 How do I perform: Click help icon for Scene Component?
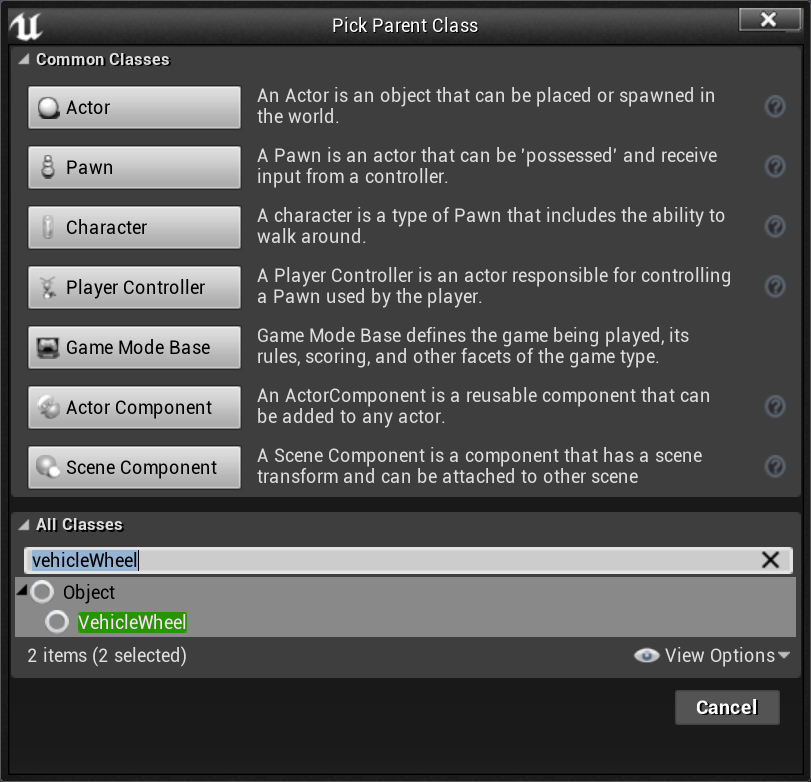(774, 467)
